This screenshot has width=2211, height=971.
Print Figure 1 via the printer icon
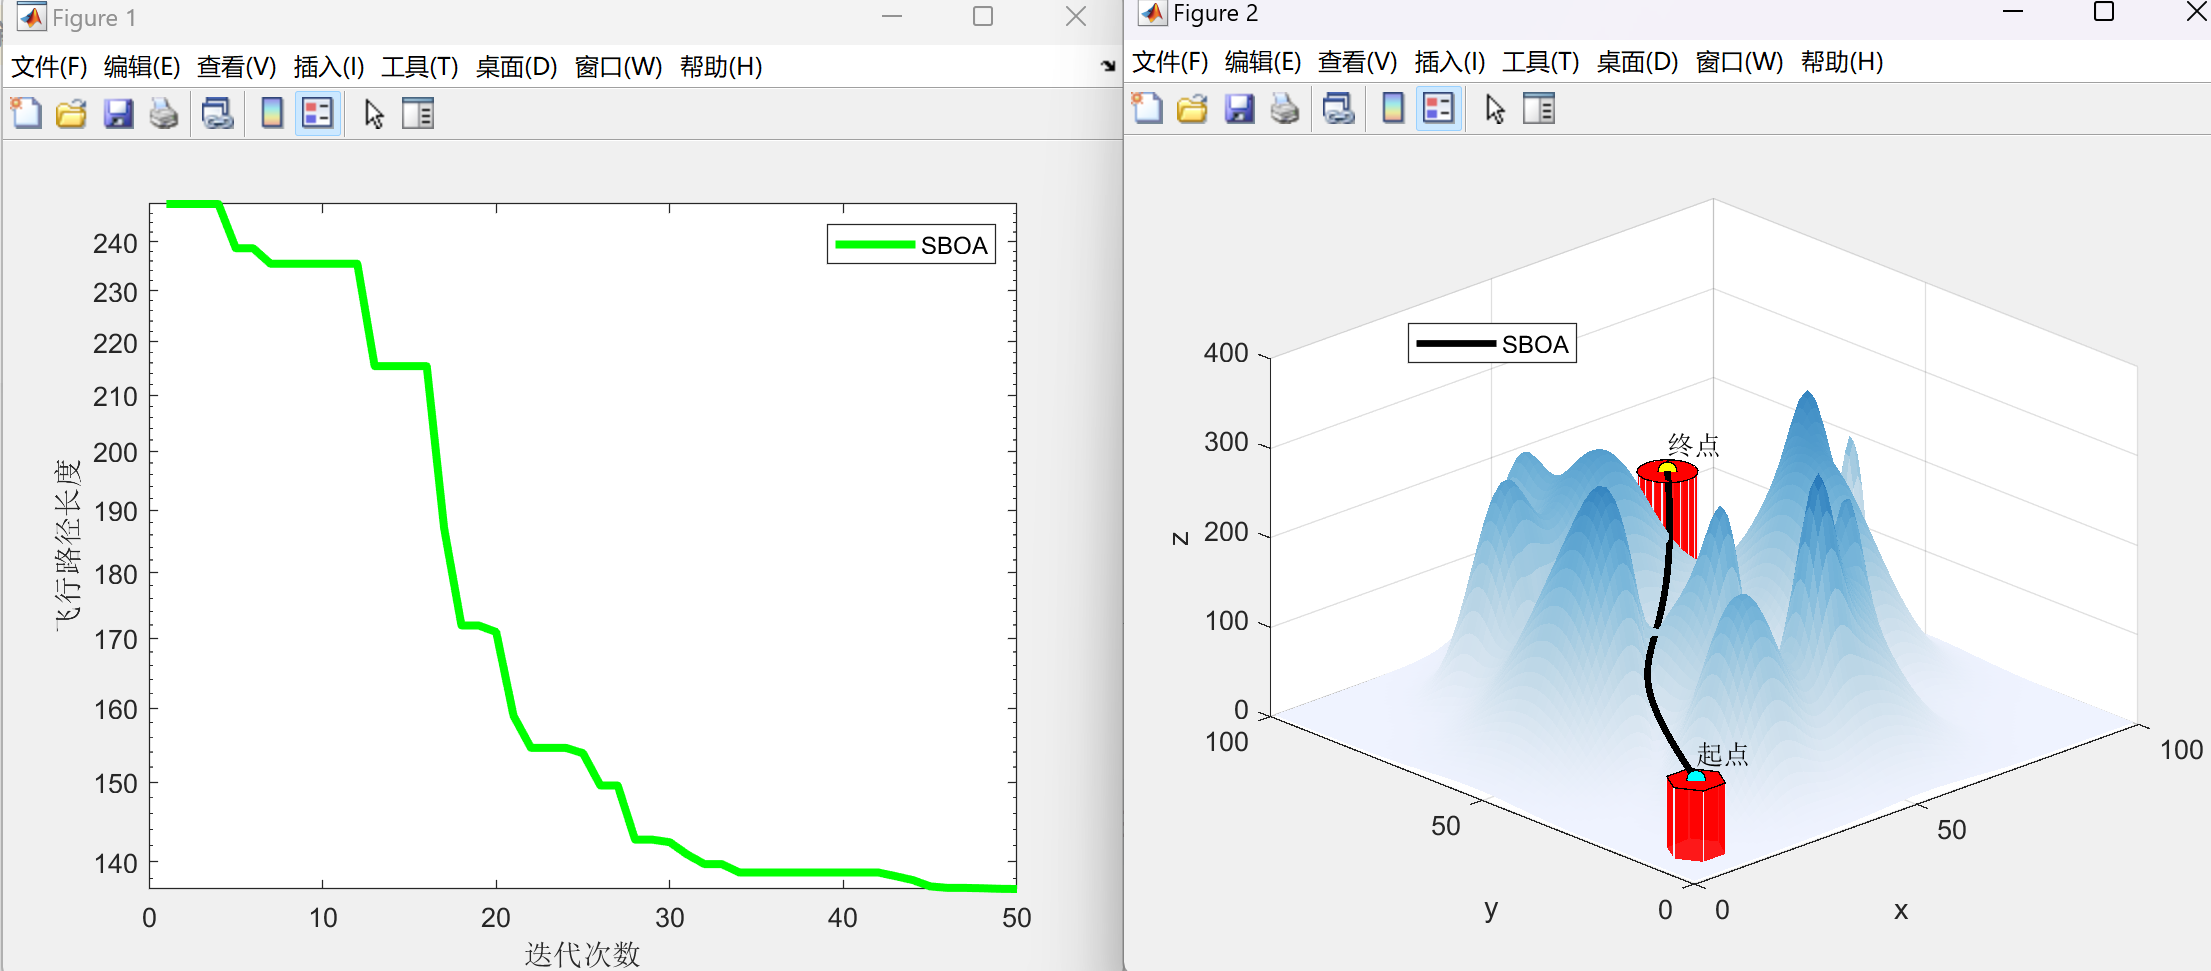165,113
